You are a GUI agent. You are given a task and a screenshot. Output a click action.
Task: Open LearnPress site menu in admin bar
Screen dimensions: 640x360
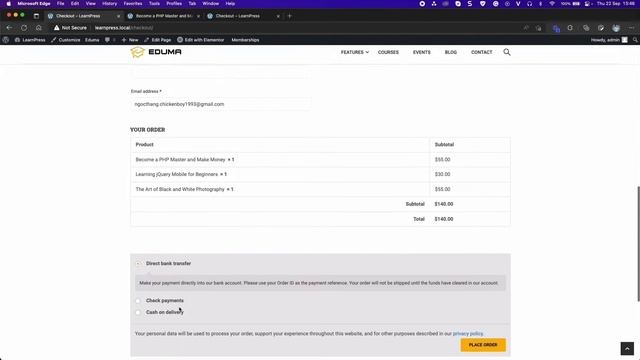click(30, 40)
